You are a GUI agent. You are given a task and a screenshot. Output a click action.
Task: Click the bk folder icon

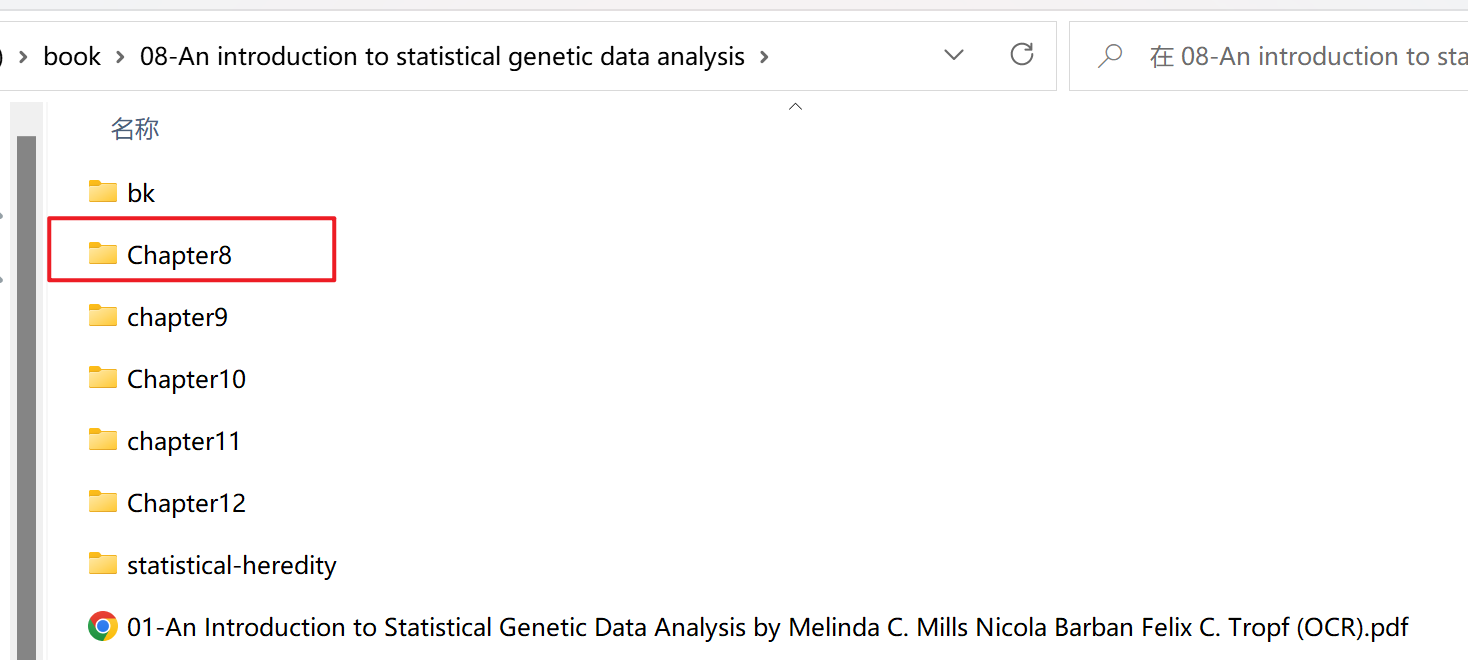click(102, 191)
